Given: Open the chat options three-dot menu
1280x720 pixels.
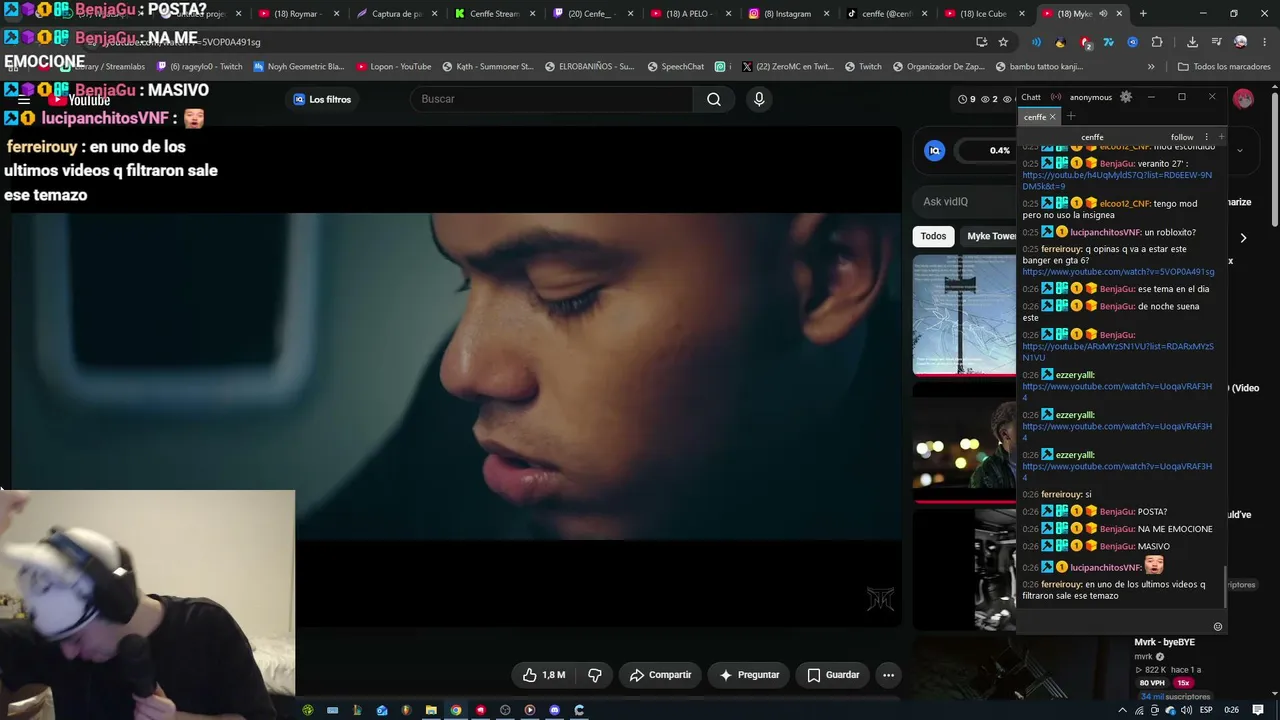Looking at the screenshot, I should (1206, 137).
